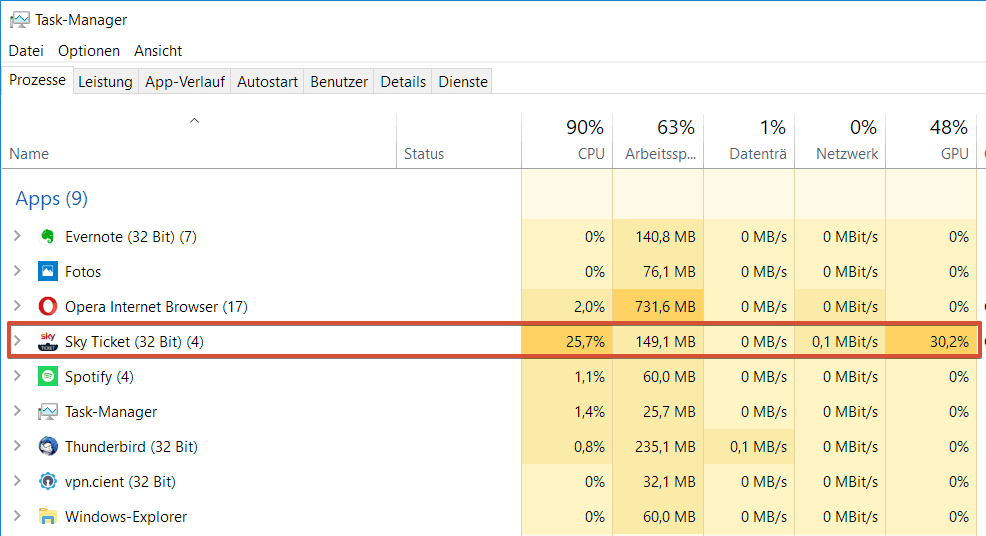Viewport: 986px width, 536px height.
Task: Click the vpn.cient app icon
Action: (48, 481)
